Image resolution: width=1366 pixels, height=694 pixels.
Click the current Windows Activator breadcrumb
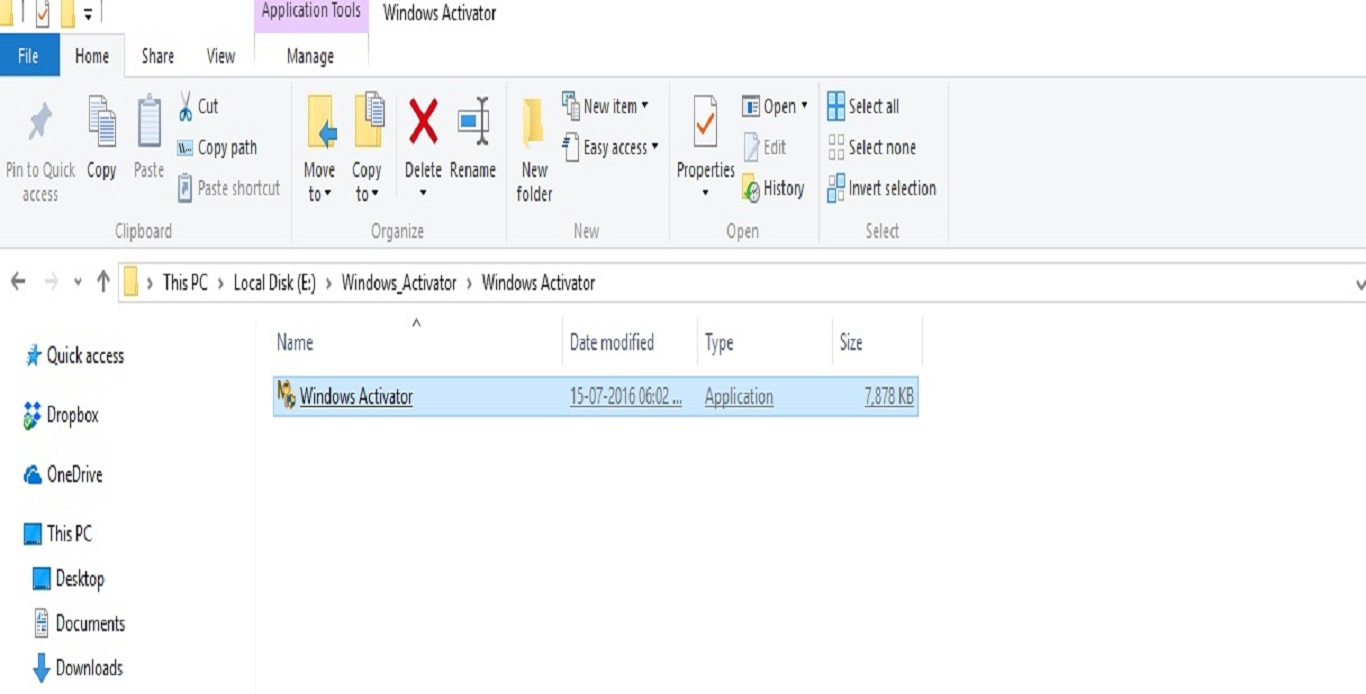tap(538, 283)
